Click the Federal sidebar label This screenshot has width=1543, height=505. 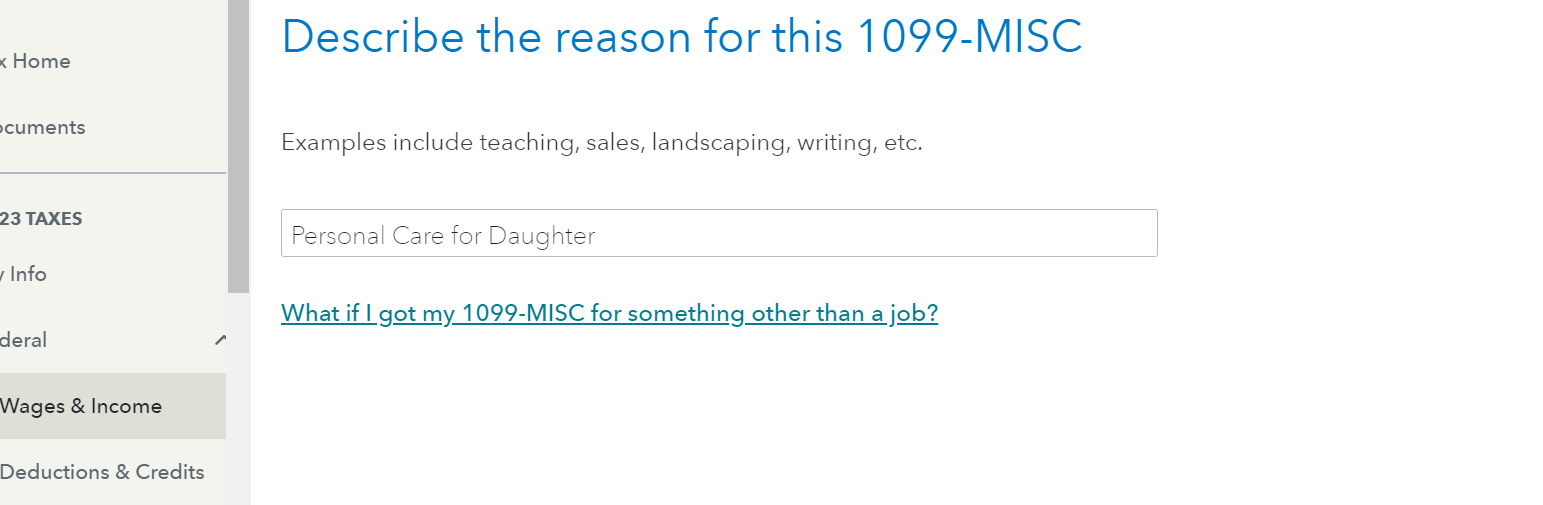coord(25,340)
